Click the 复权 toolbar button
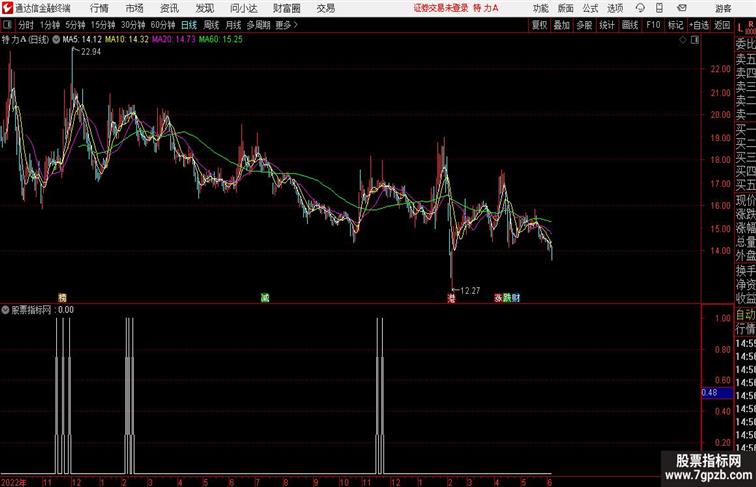The image size is (756, 487). [x=540, y=25]
